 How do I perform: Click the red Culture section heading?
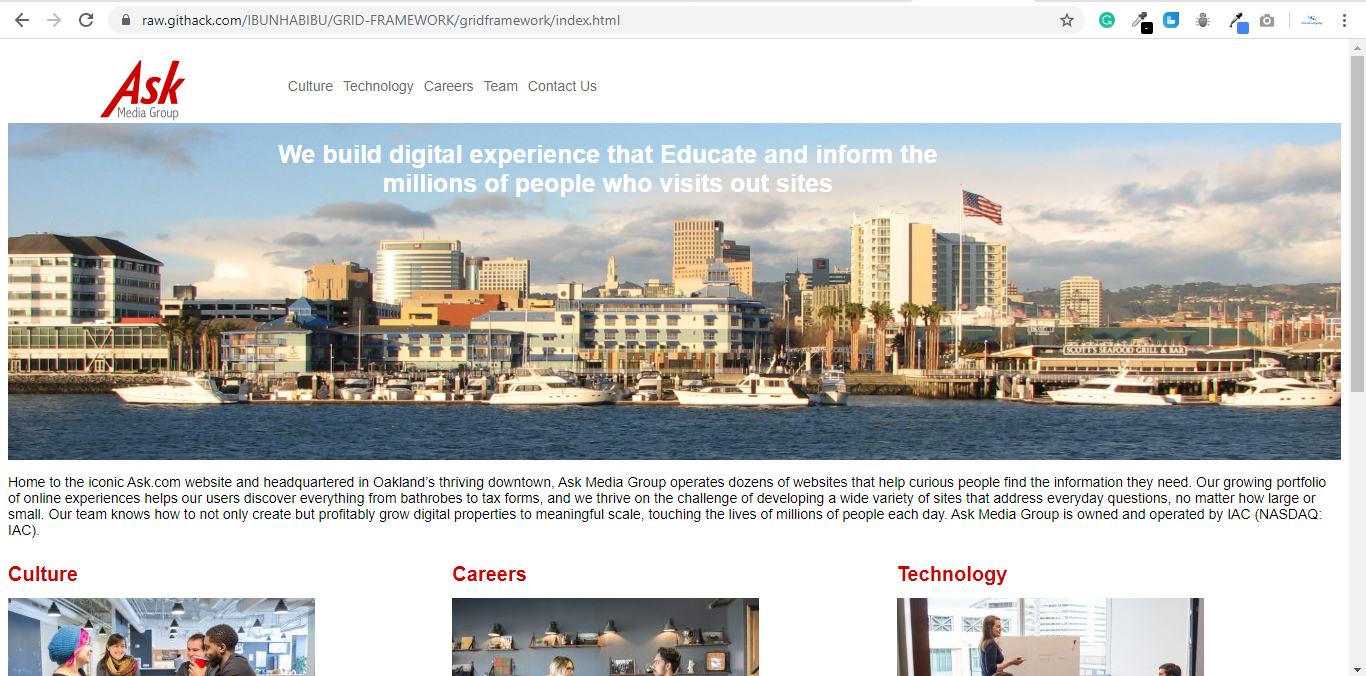43,574
